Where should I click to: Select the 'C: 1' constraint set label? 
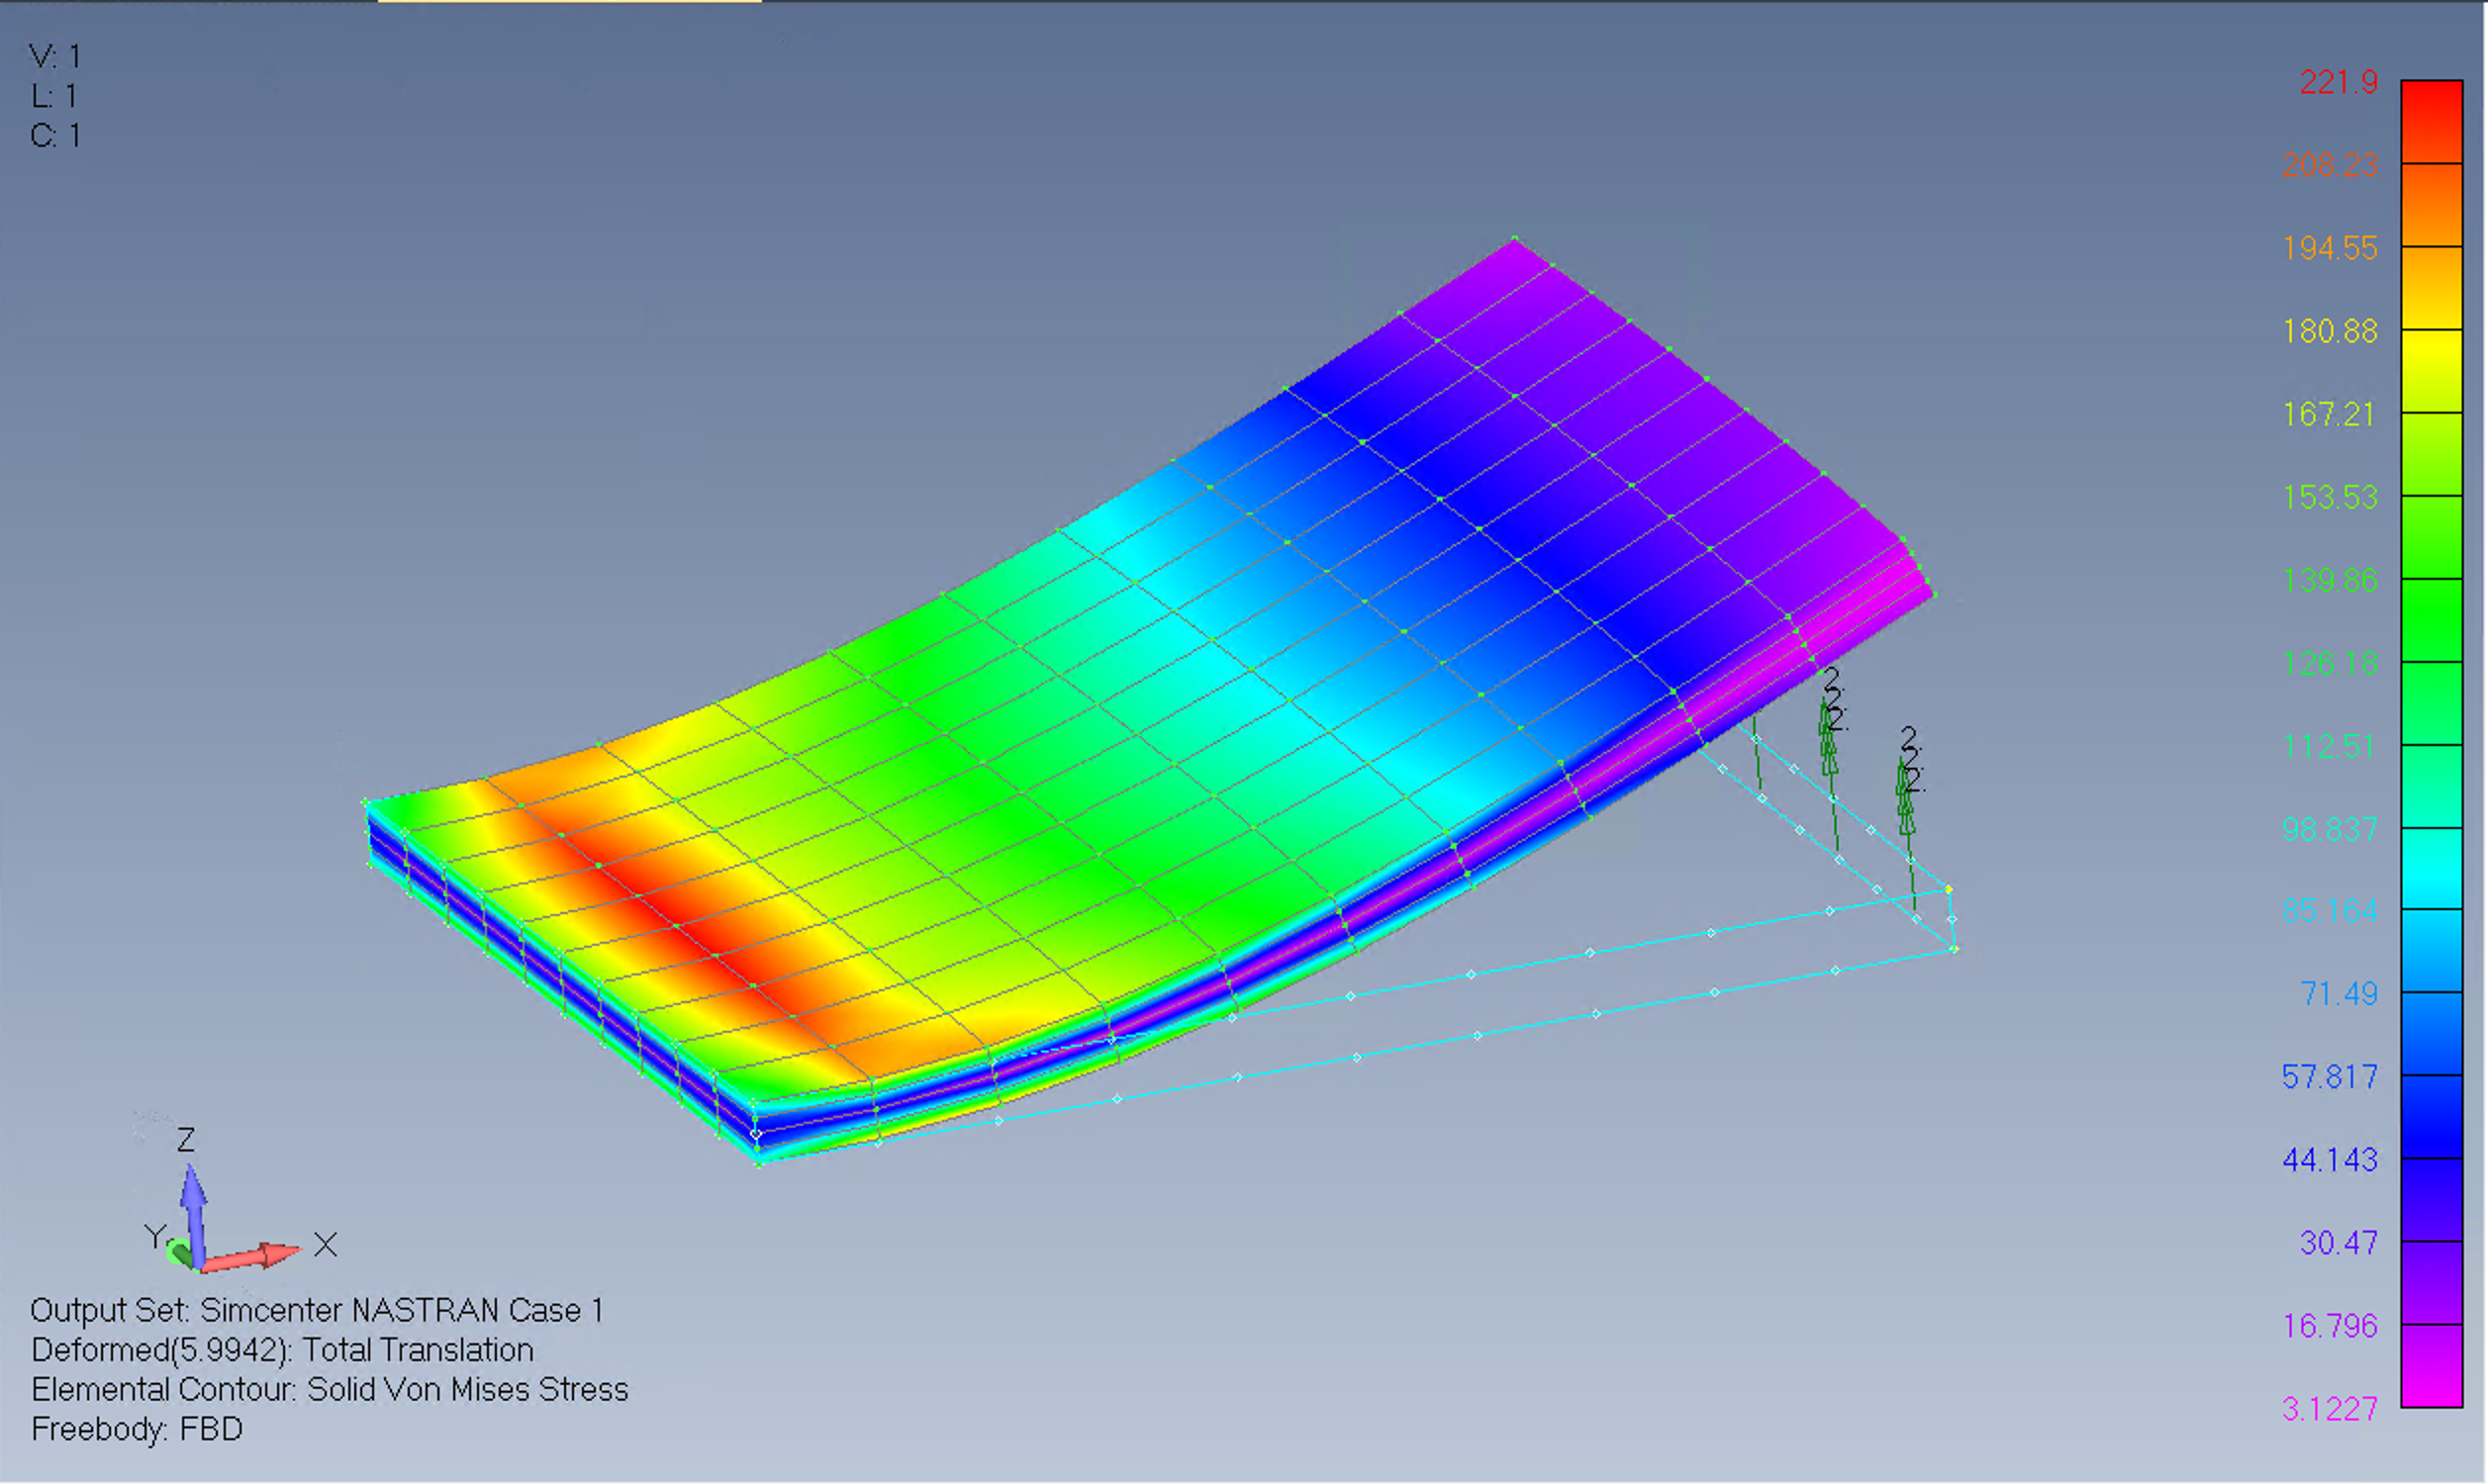point(55,135)
